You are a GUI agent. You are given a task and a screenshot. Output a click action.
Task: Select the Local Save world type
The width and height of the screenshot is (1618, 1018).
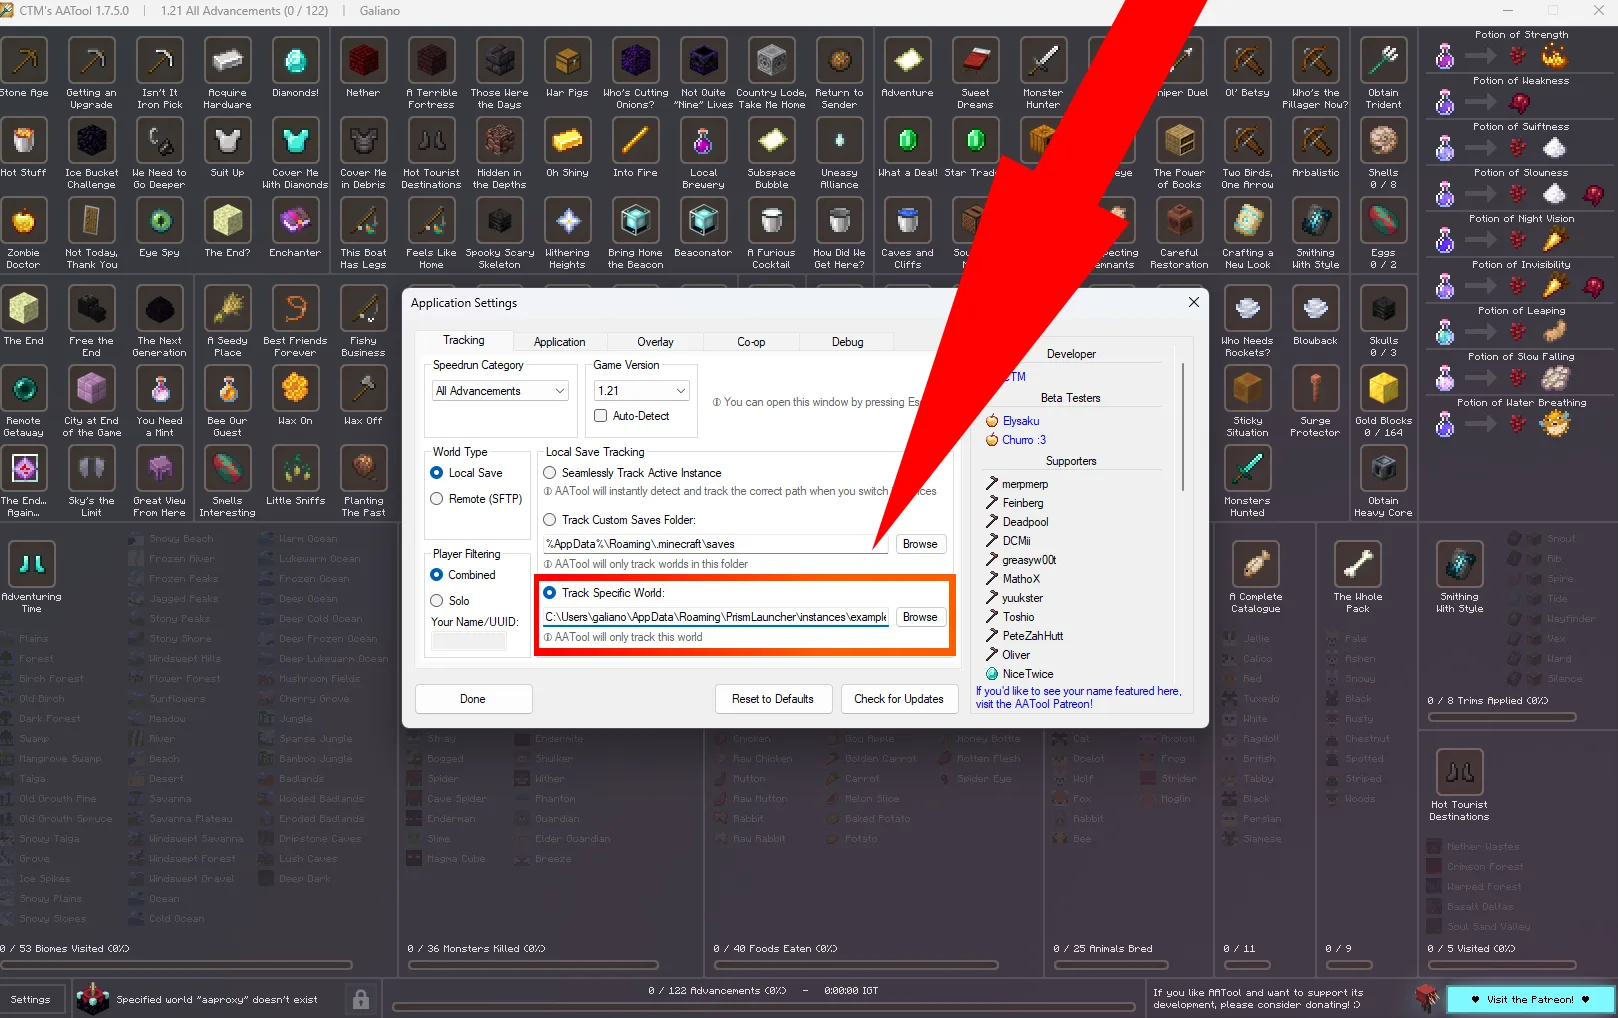point(437,473)
